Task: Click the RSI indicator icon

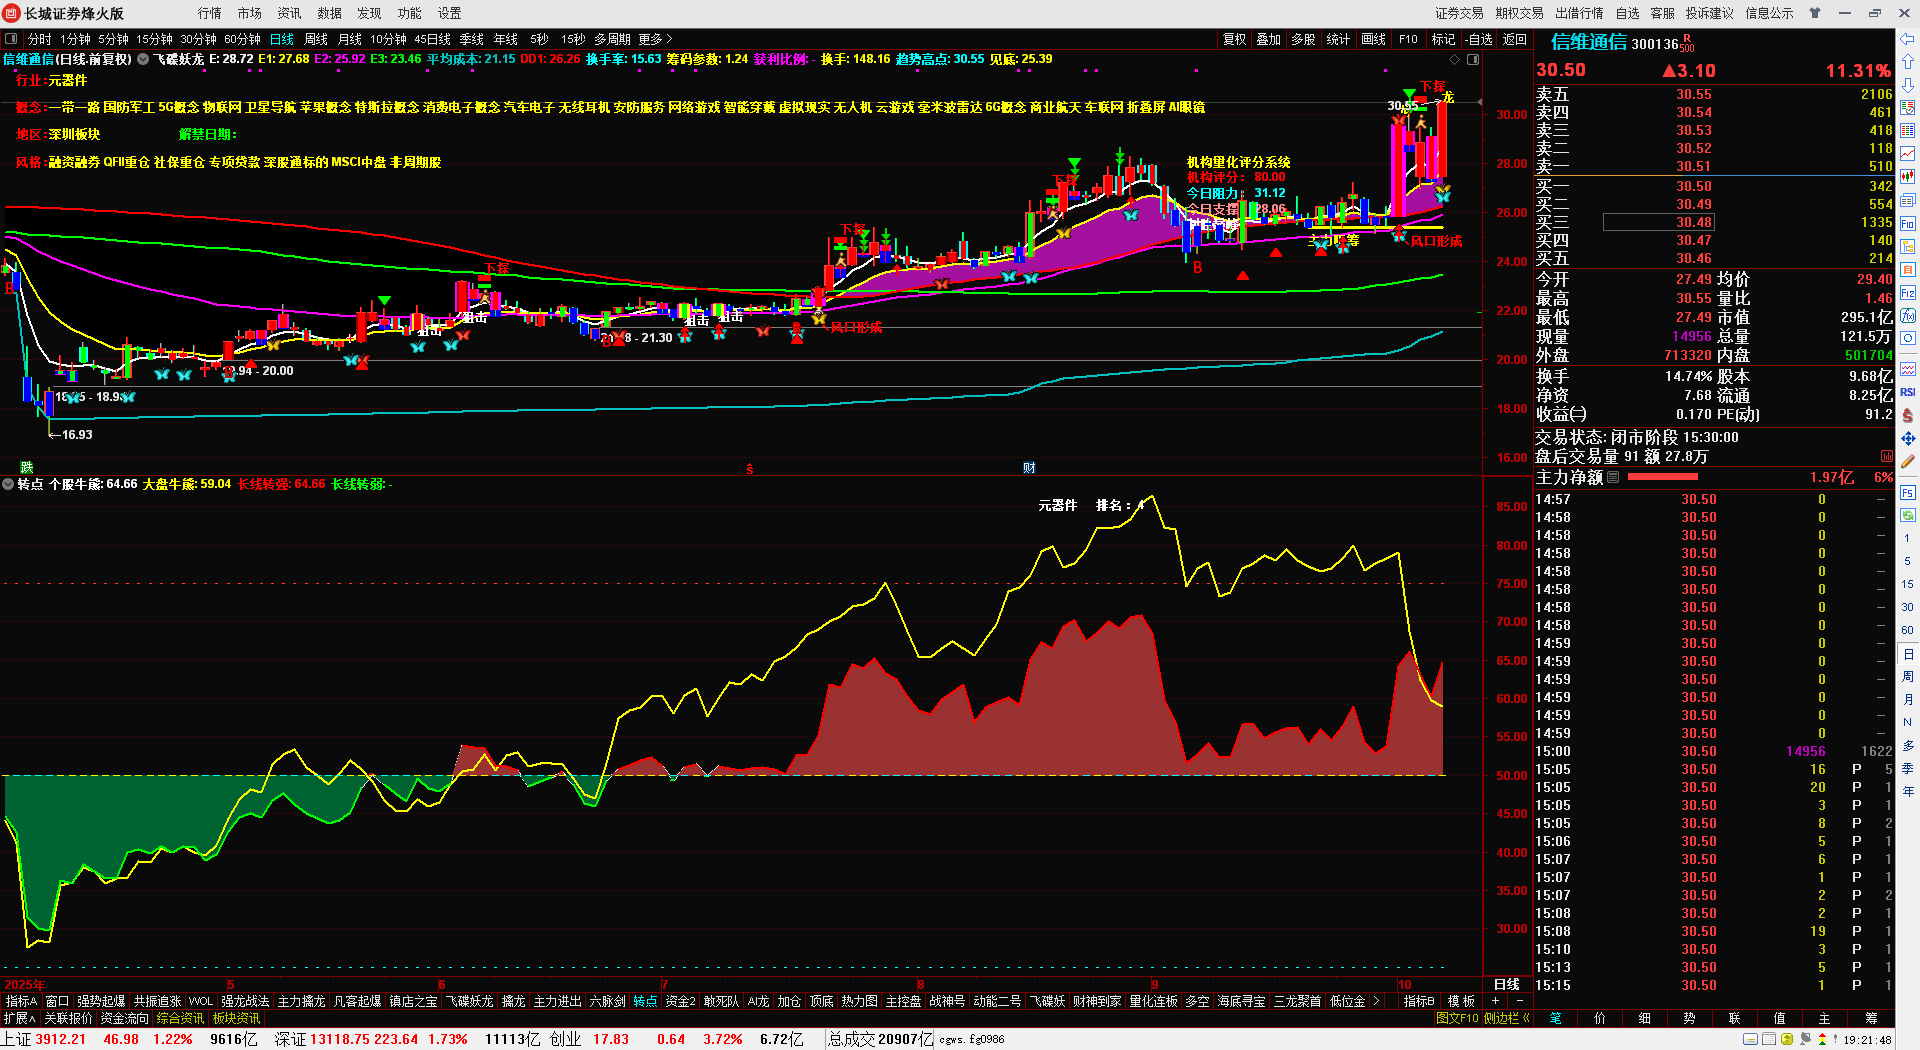Action: click(x=1908, y=392)
